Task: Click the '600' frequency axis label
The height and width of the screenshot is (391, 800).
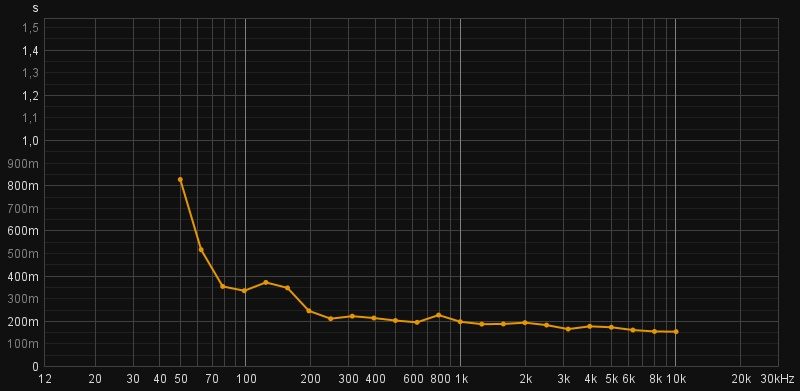Action: 414,379
